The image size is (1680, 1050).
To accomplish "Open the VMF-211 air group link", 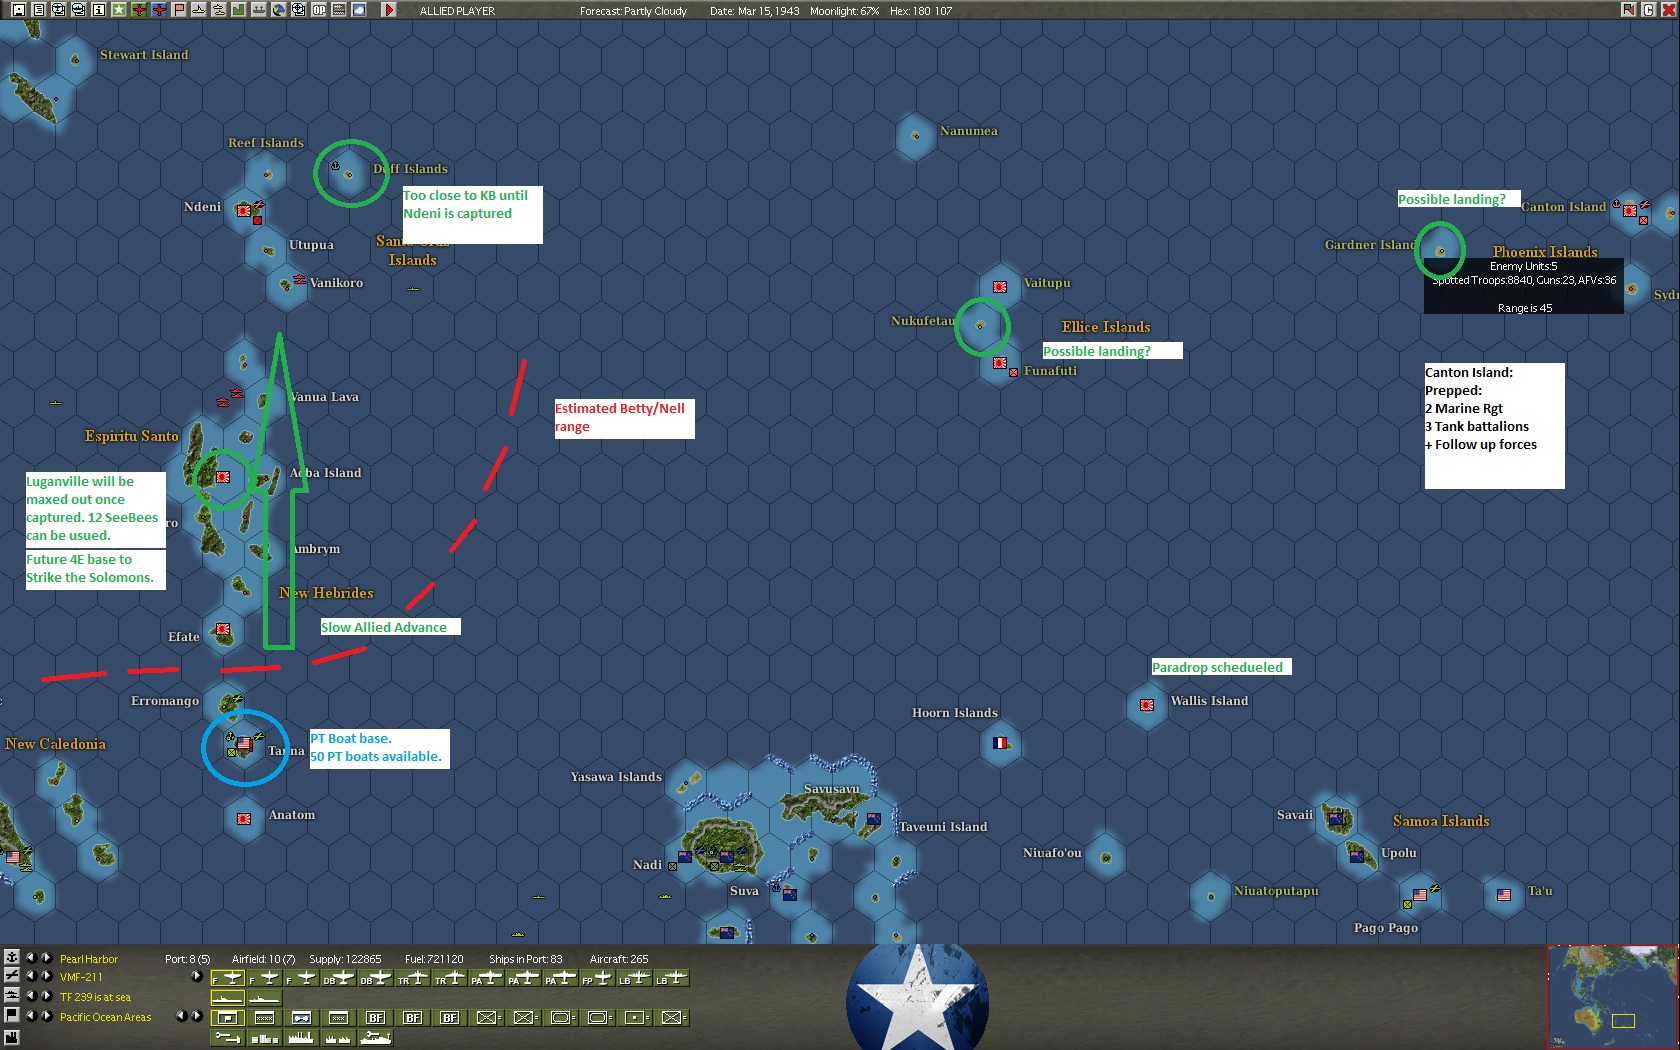I will tap(81, 978).
